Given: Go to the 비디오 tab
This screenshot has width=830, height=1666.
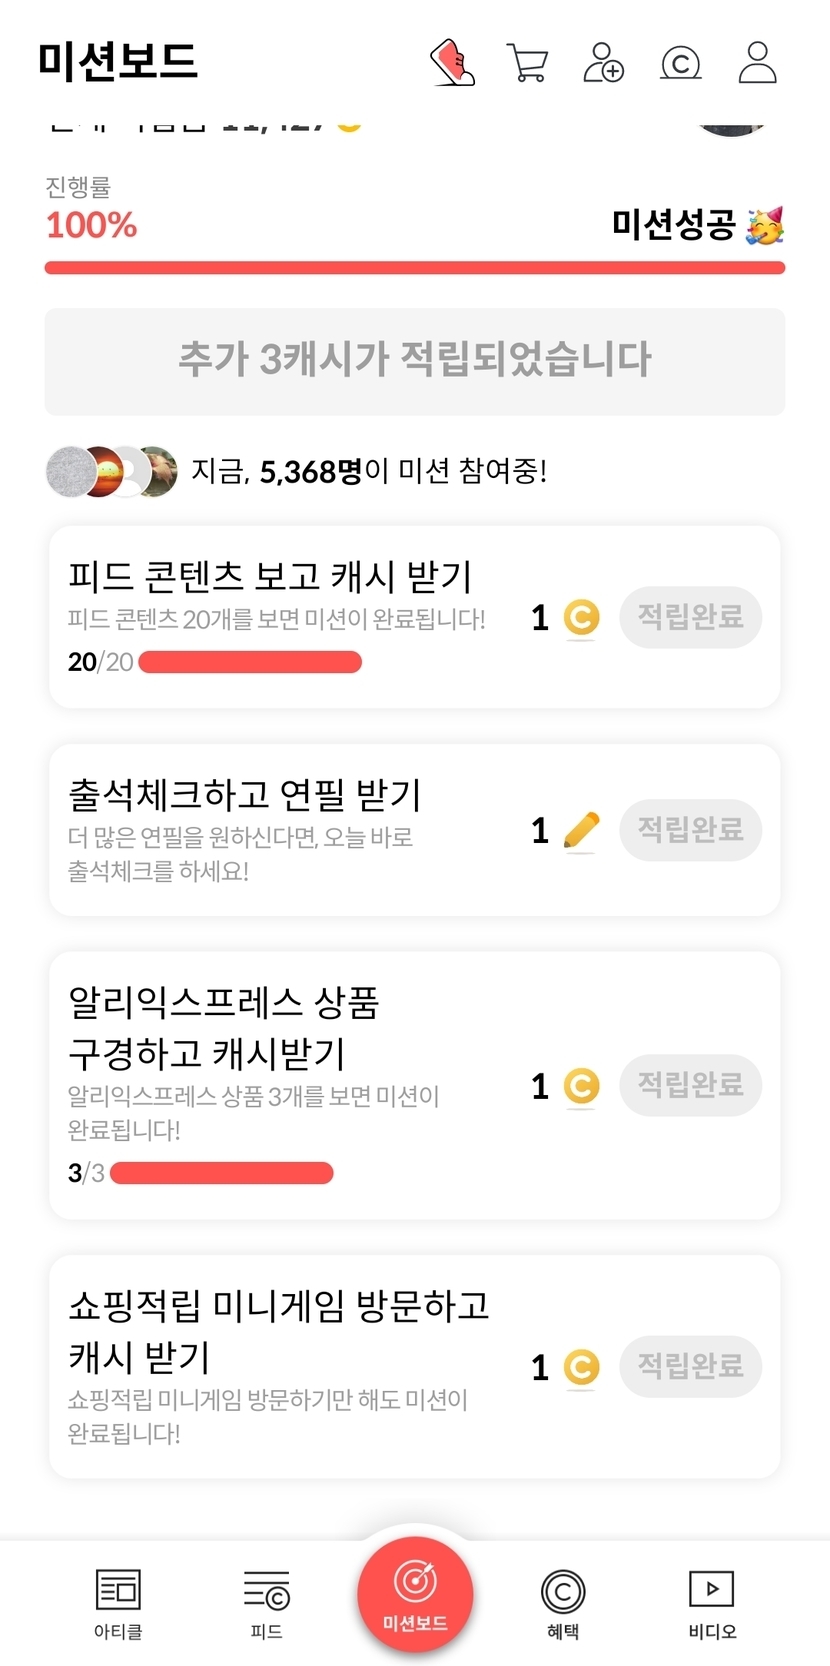Looking at the screenshot, I should [712, 1603].
